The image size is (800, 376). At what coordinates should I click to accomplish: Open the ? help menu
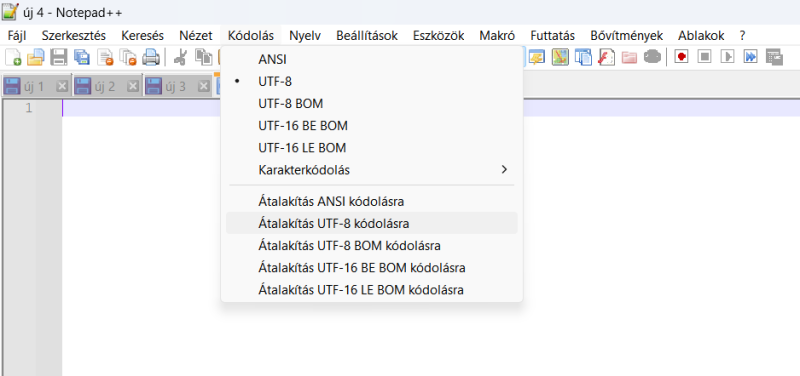pyautogui.click(x=742, y=36)
